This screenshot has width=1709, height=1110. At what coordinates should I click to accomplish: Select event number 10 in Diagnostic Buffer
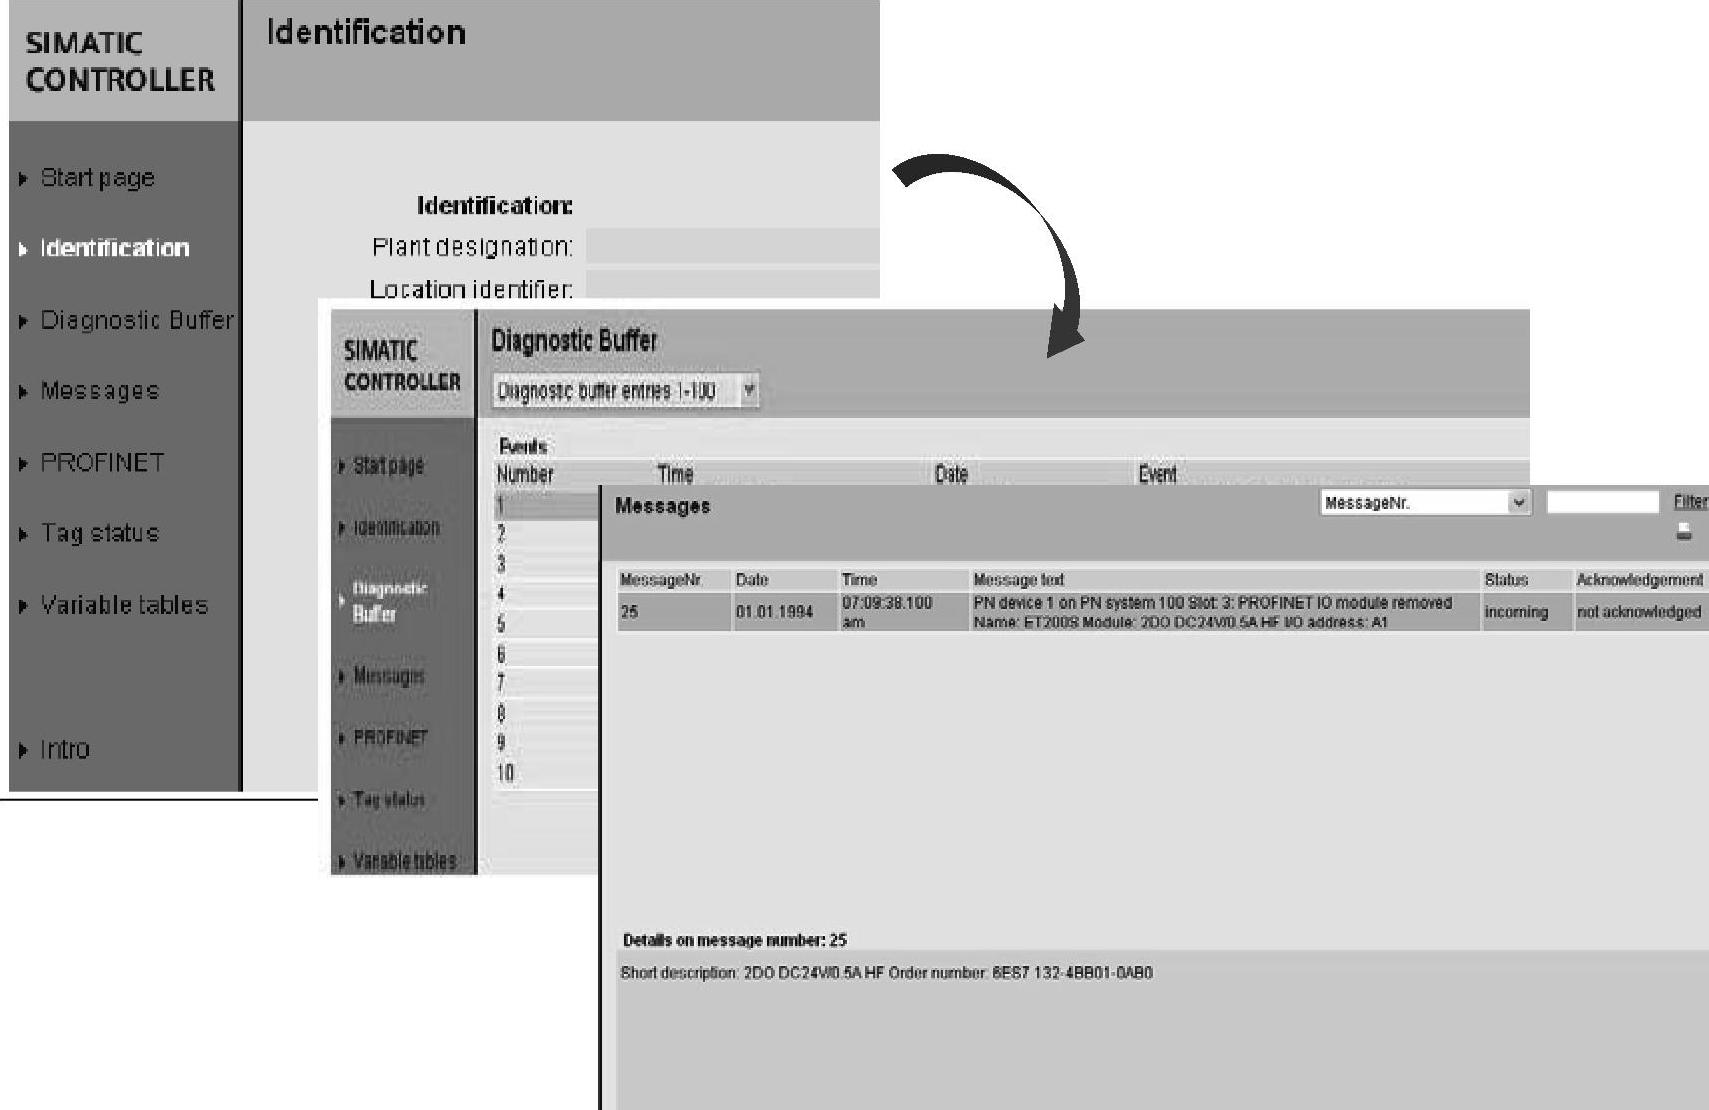point(546,773)
